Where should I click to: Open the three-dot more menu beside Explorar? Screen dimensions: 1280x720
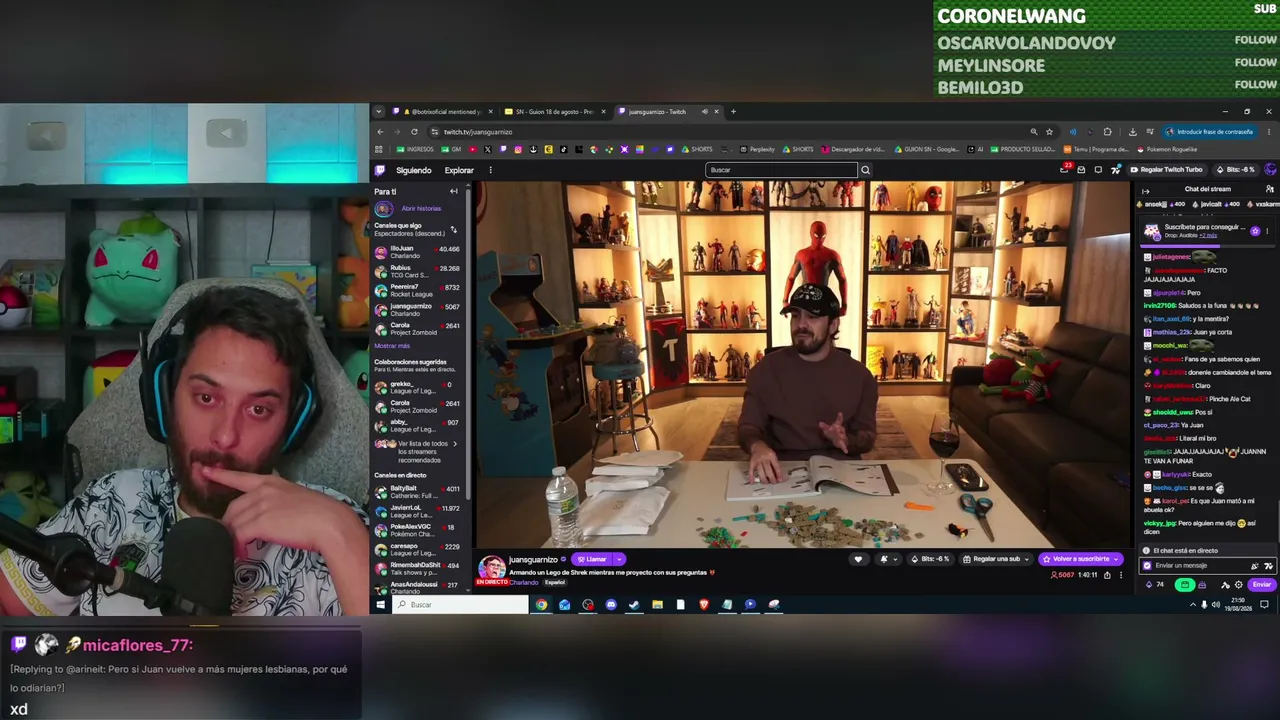[x=490, y=170]
